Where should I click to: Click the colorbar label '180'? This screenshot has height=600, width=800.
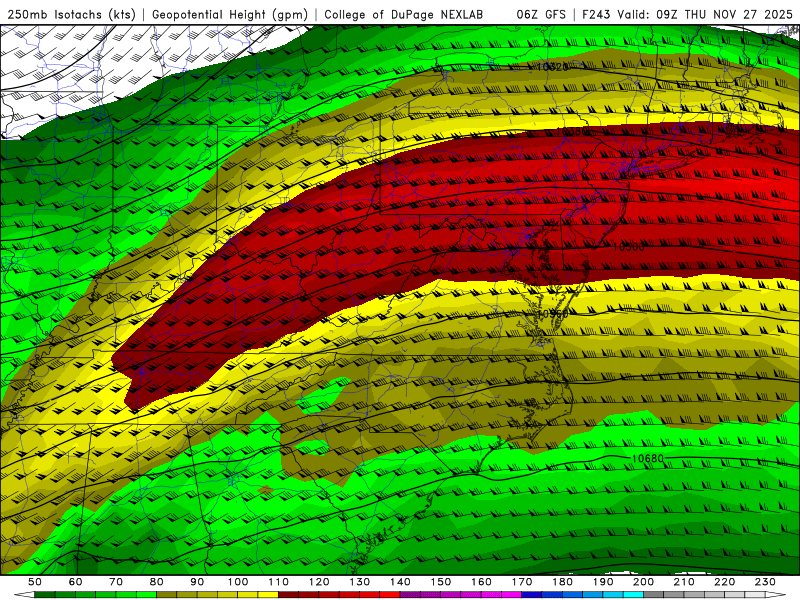pos(562,582)
